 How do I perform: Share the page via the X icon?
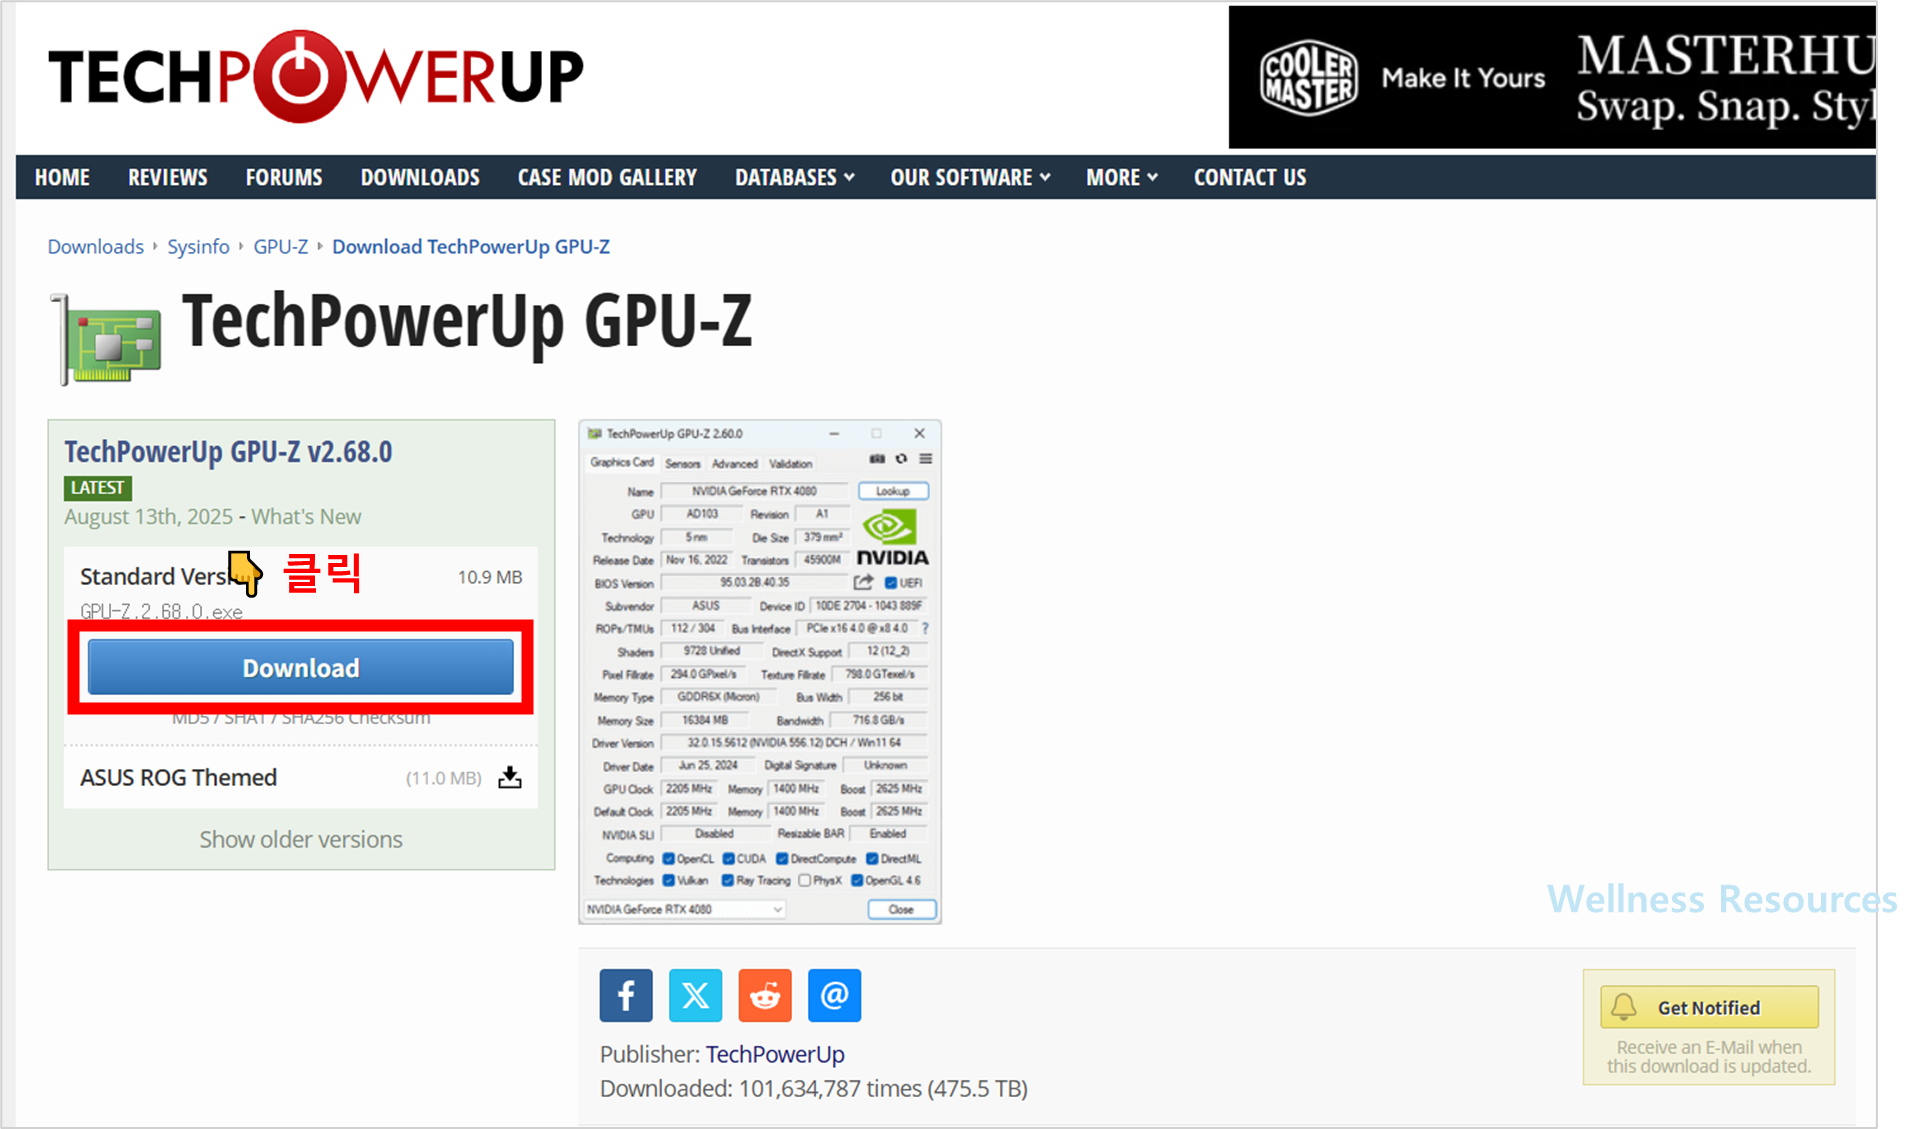695,996
